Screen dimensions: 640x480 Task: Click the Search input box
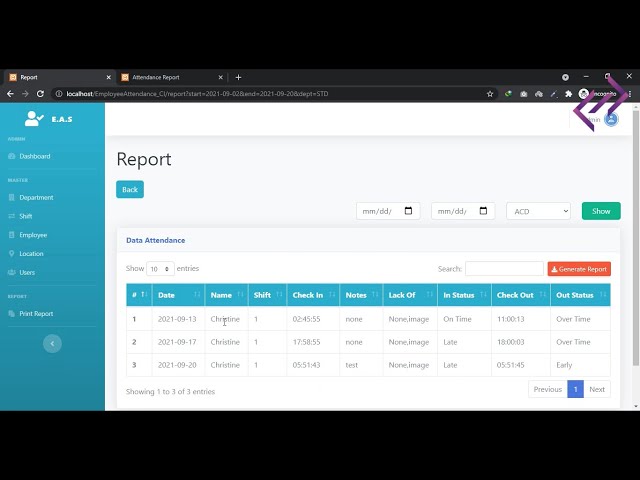click(x=504, y=269)
